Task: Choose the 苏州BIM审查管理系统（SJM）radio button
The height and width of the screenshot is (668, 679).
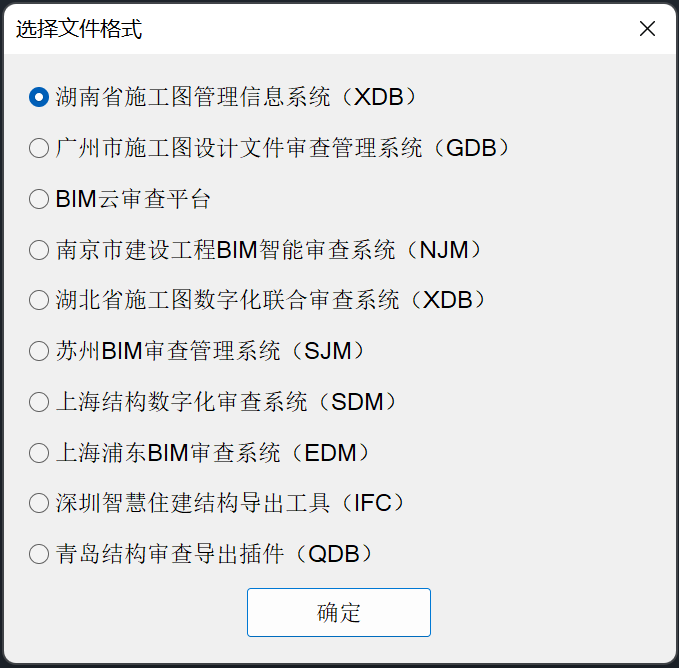Action: coord(39,351)
